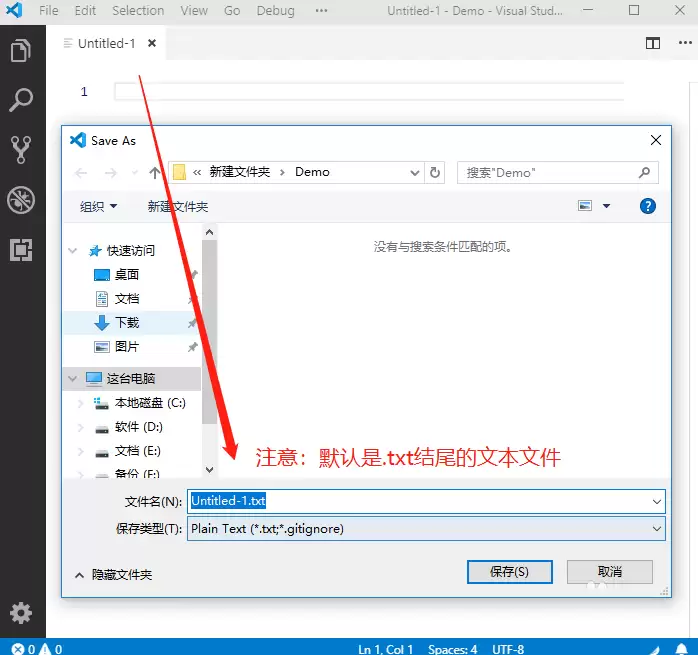698x655 pixels.
Task: Open the Explorer view in activity bar
Action: (x=21, y=51)
